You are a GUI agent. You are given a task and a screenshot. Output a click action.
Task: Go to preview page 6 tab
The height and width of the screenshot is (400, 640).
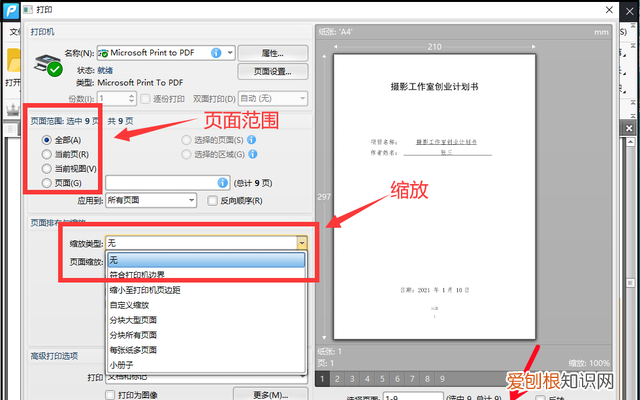point(397,379)
